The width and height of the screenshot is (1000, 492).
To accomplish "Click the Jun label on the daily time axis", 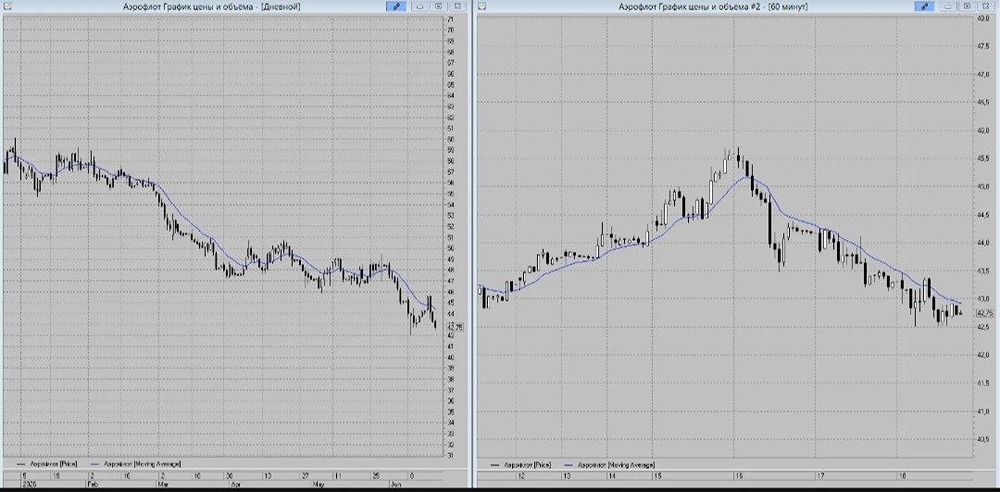I will [395, 484].
